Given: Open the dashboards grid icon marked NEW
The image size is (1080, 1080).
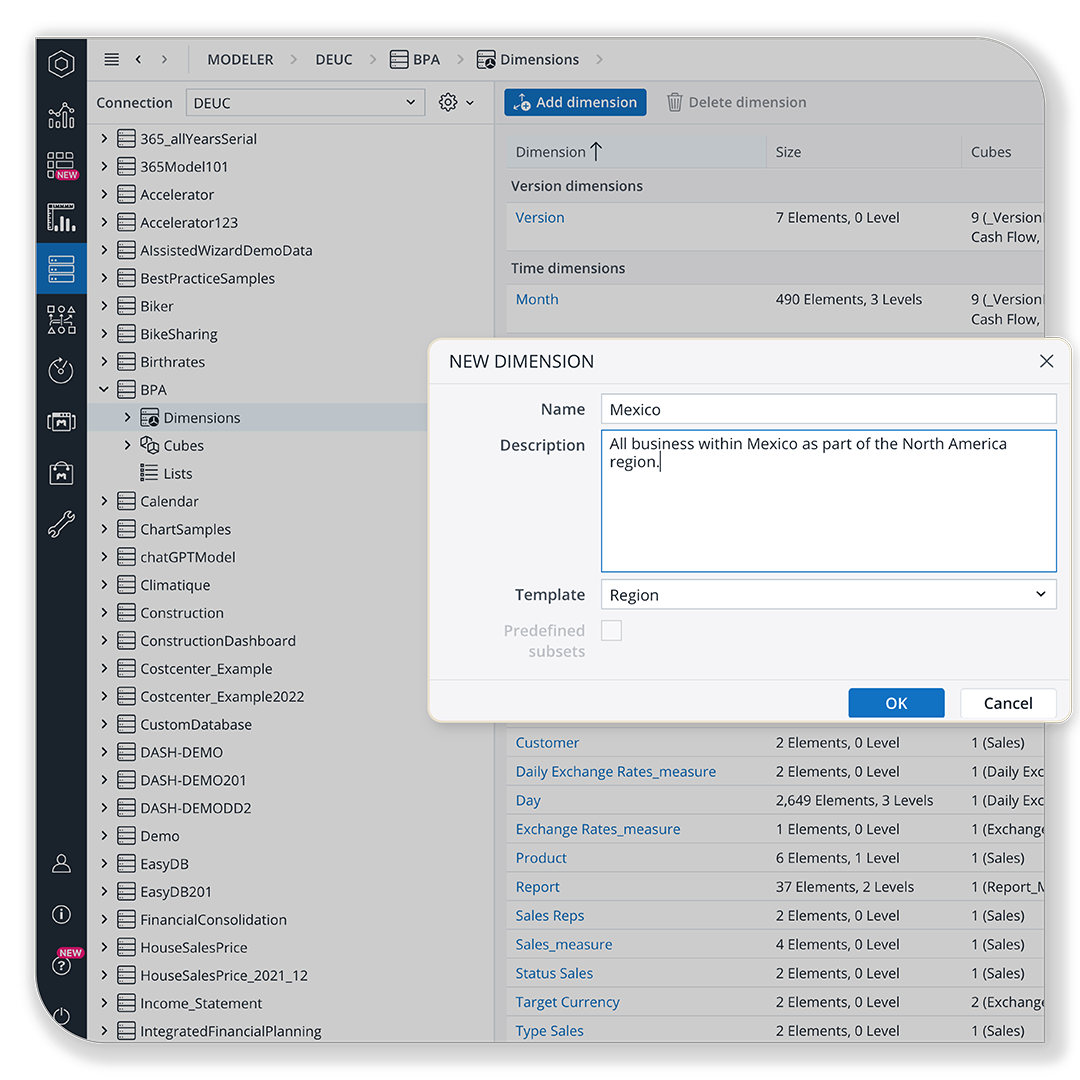Looking at the screenshot, I should (61, 165).
